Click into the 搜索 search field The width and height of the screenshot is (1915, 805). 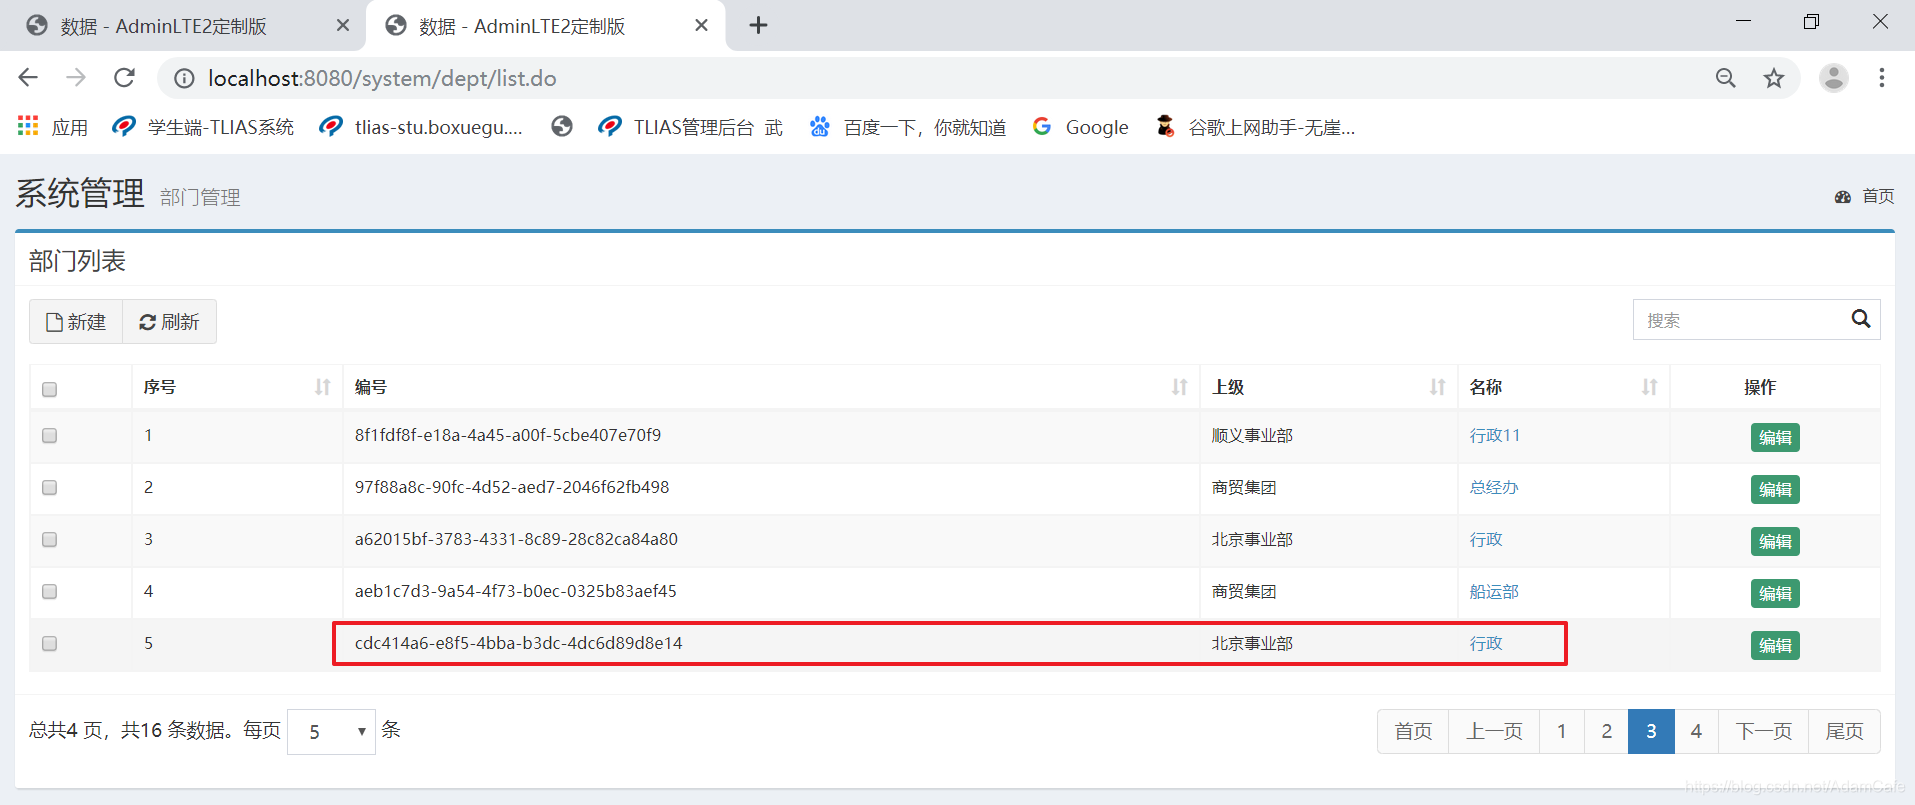point(1738,320)
